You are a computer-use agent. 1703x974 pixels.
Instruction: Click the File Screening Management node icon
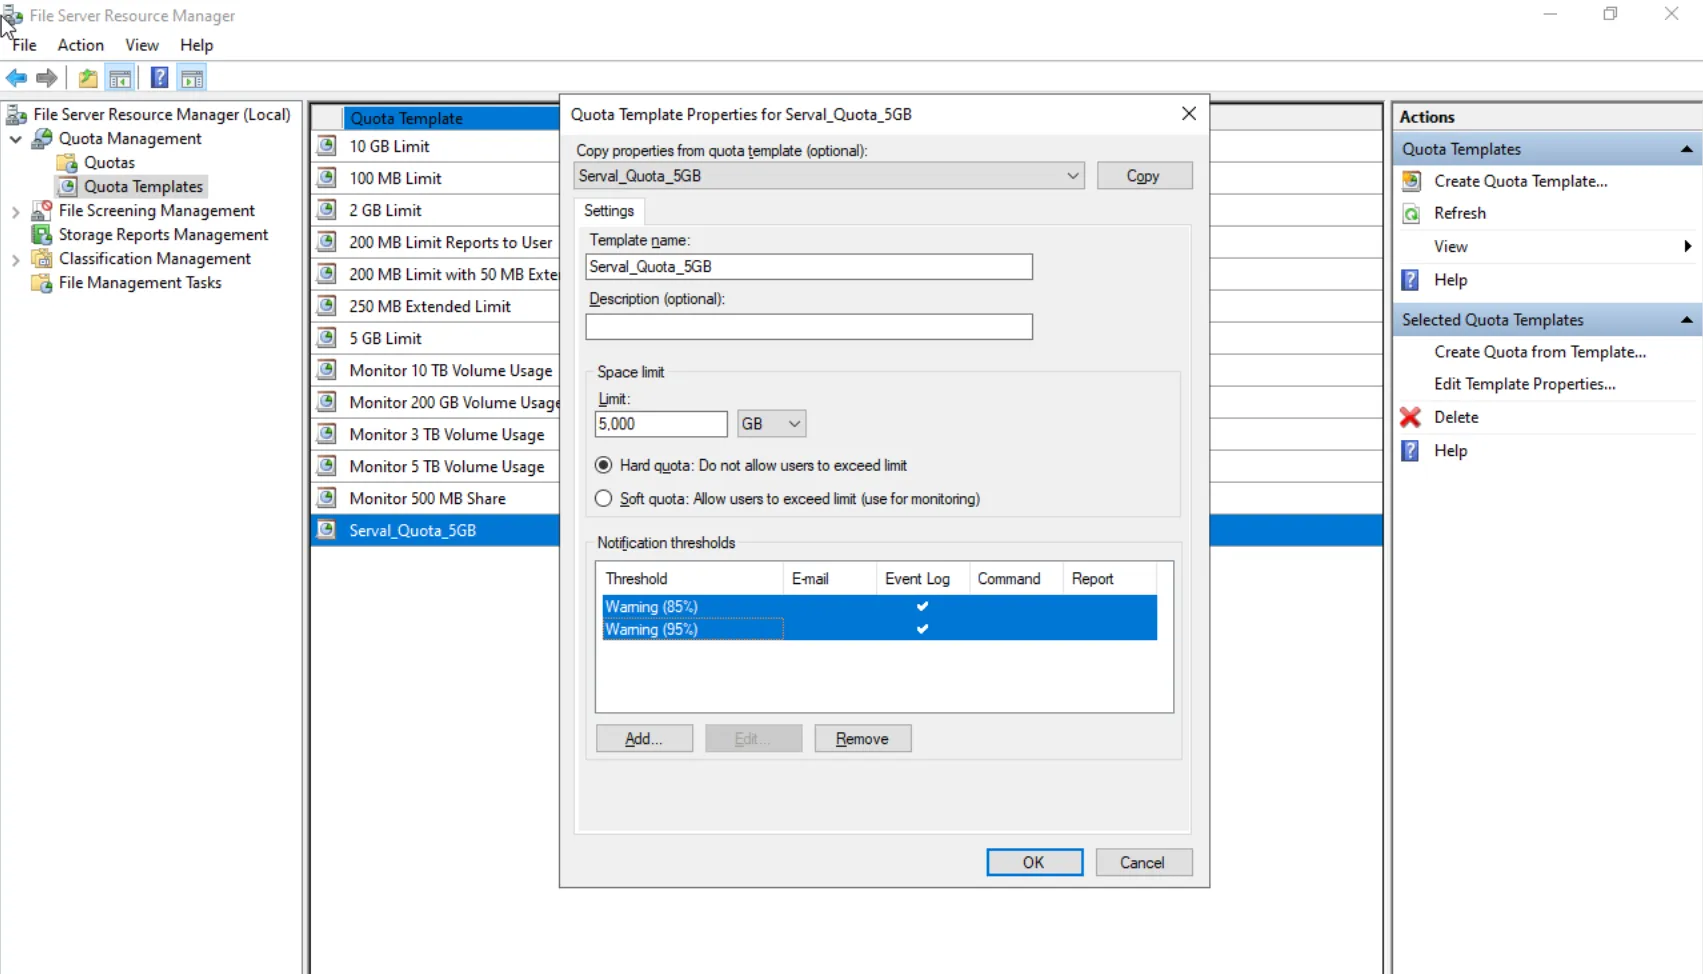[42, 211]
